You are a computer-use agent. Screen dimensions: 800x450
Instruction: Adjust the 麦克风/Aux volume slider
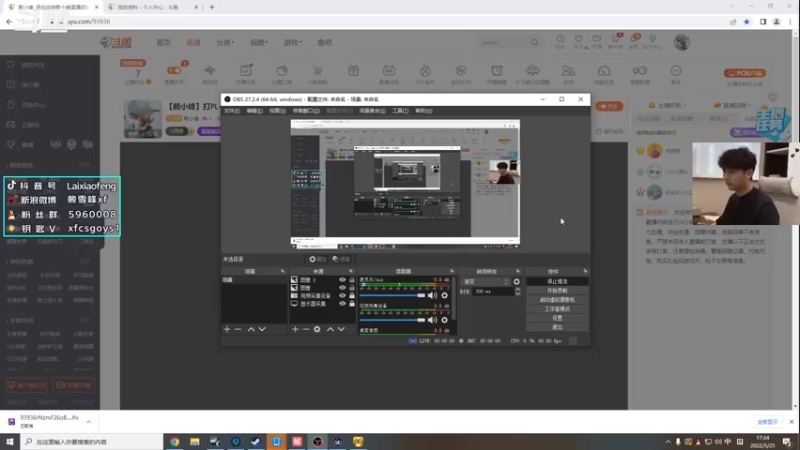[x=392, y=295]
